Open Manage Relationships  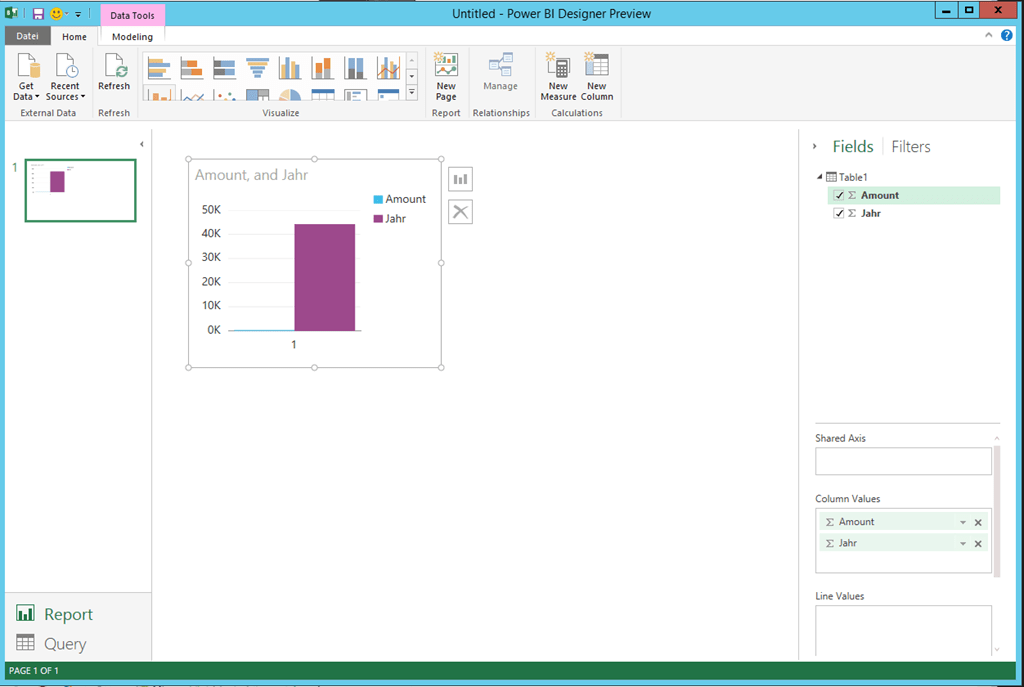[500, 72]
